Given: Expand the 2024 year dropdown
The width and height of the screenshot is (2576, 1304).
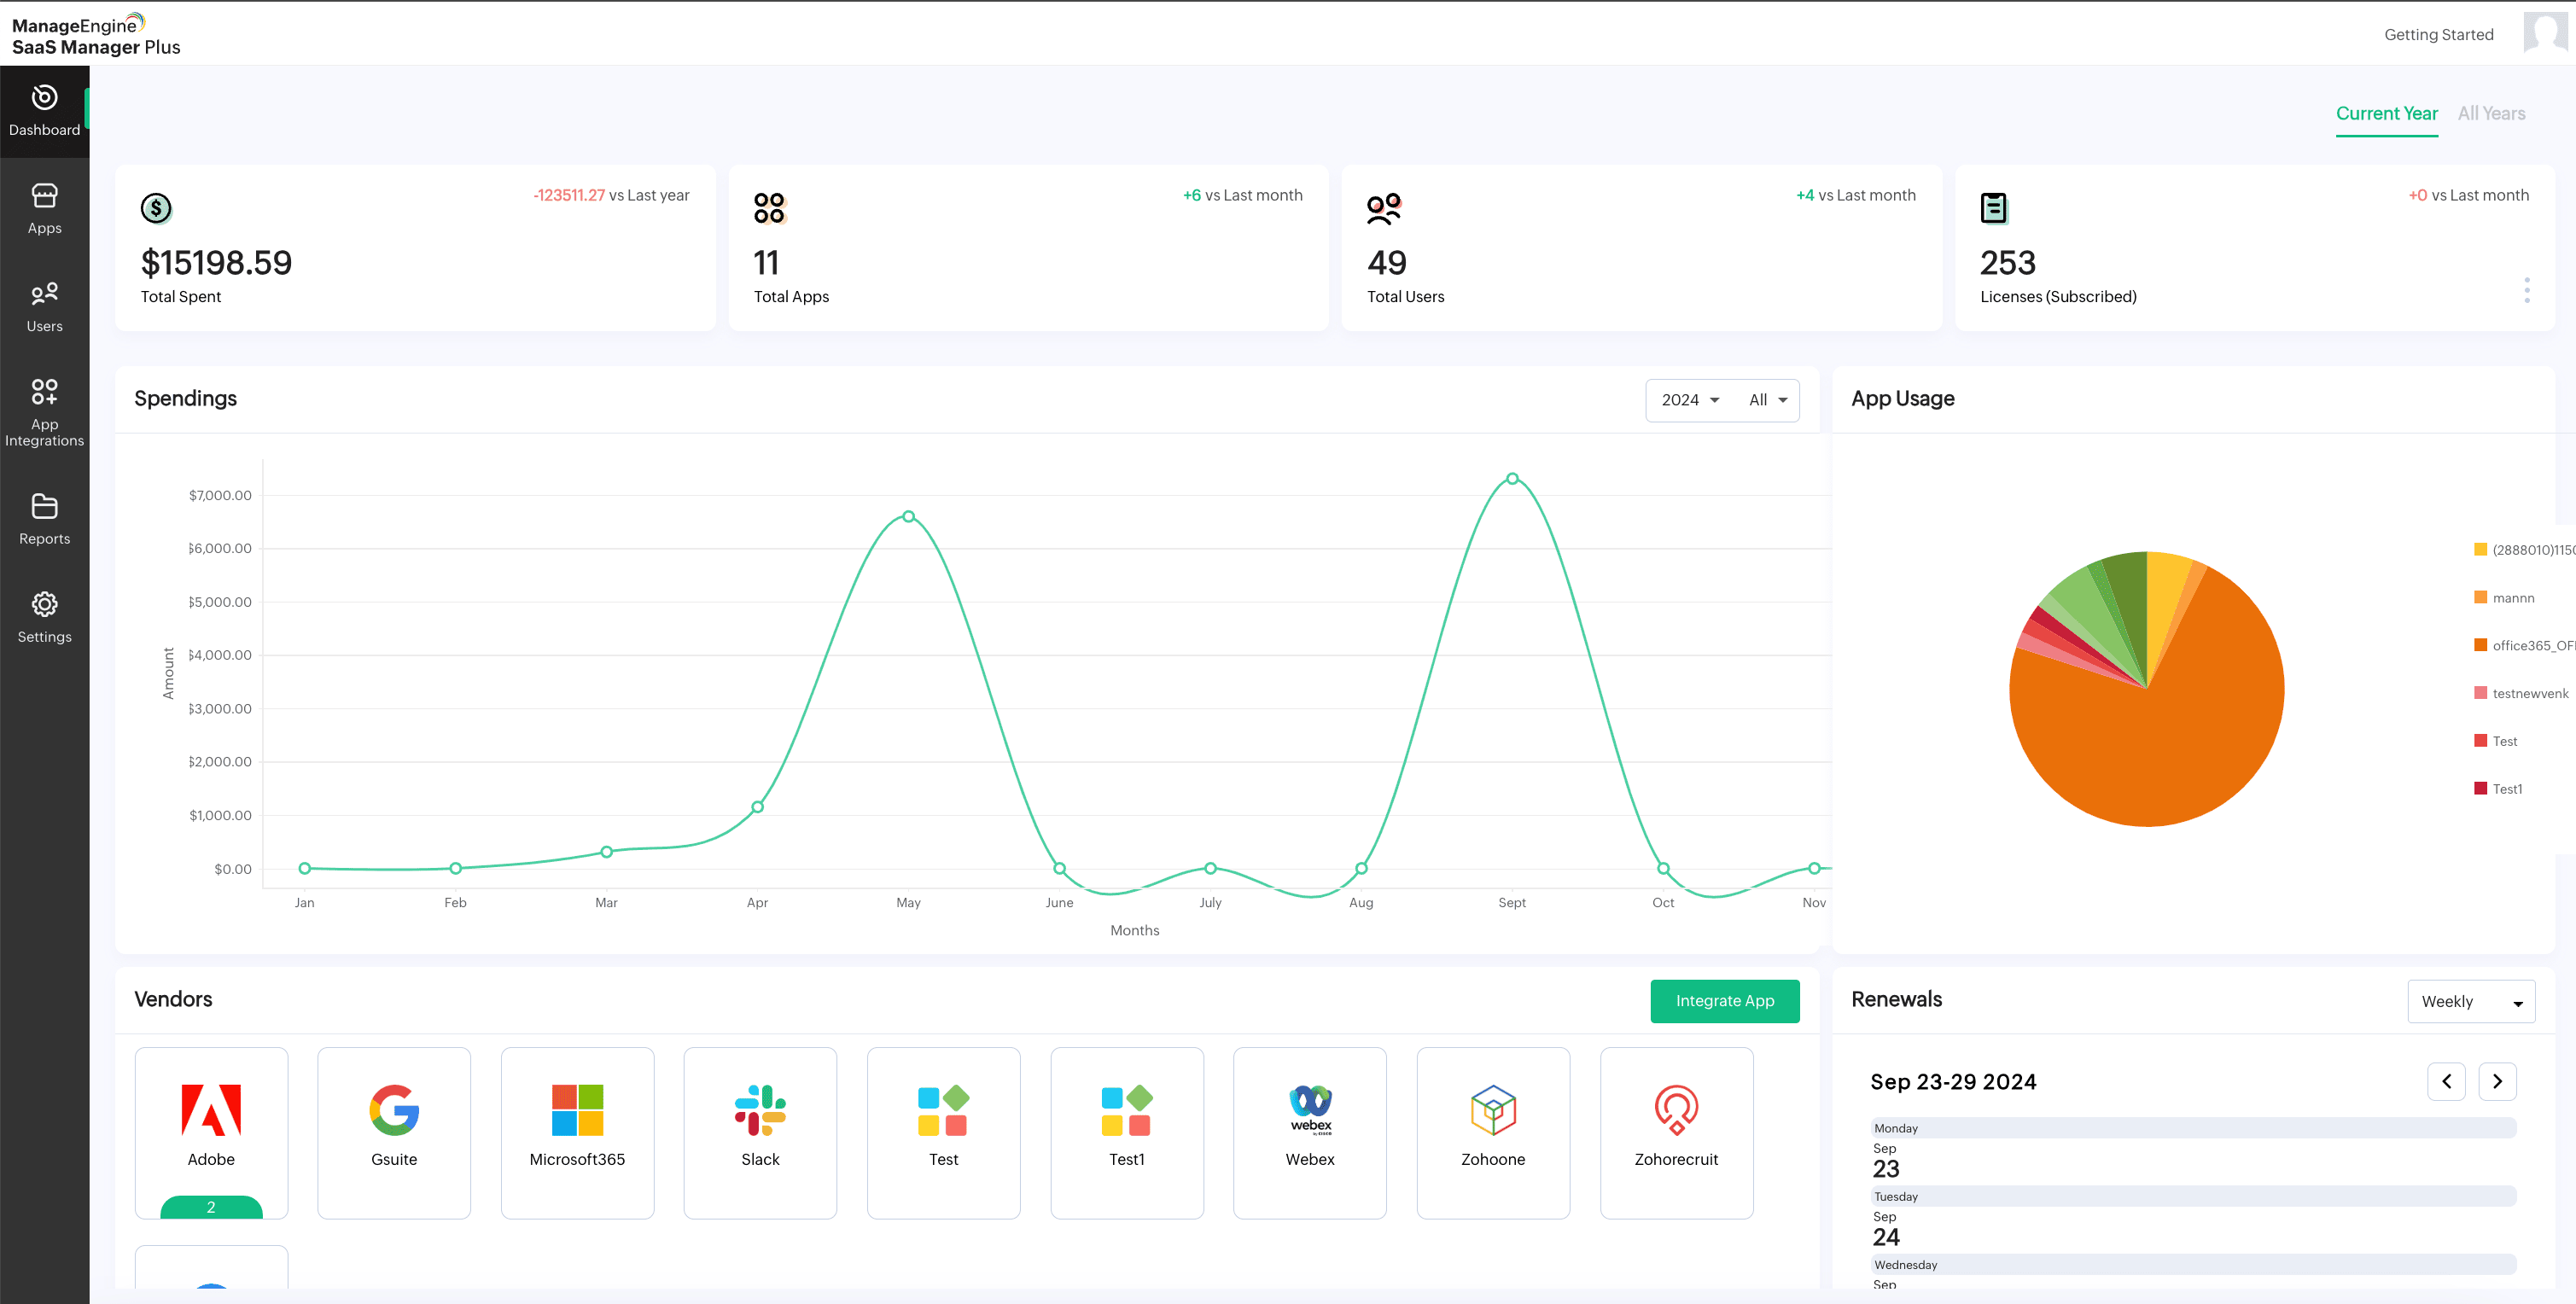Looking at the screenshot, I should [1690, 400].
